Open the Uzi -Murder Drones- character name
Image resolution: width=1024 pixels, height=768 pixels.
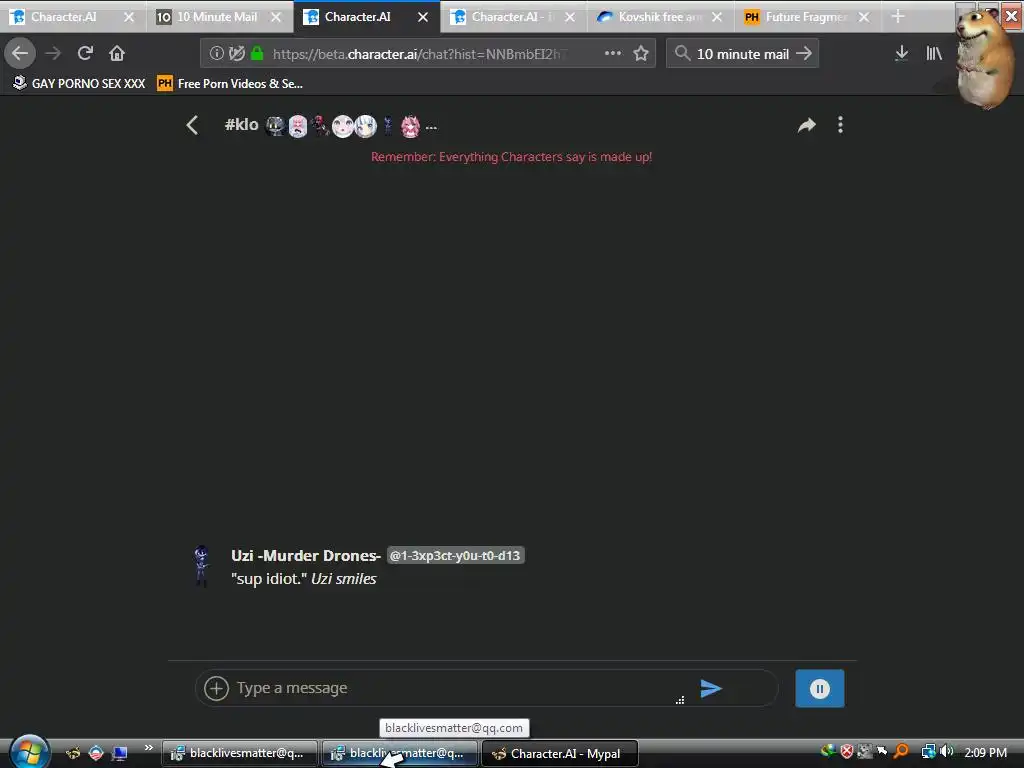(x=306, y=556)
